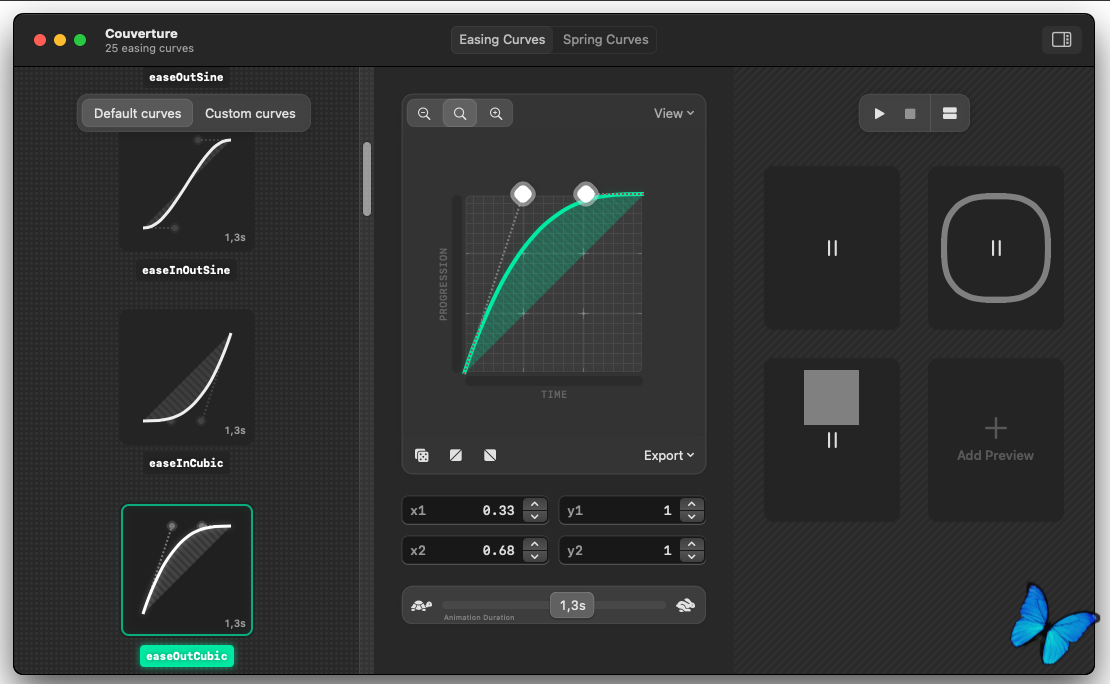This screenshot has width=1110, height=684.
Task: Click the Animation Duration slider handle
Action: (x=572, y=605)
